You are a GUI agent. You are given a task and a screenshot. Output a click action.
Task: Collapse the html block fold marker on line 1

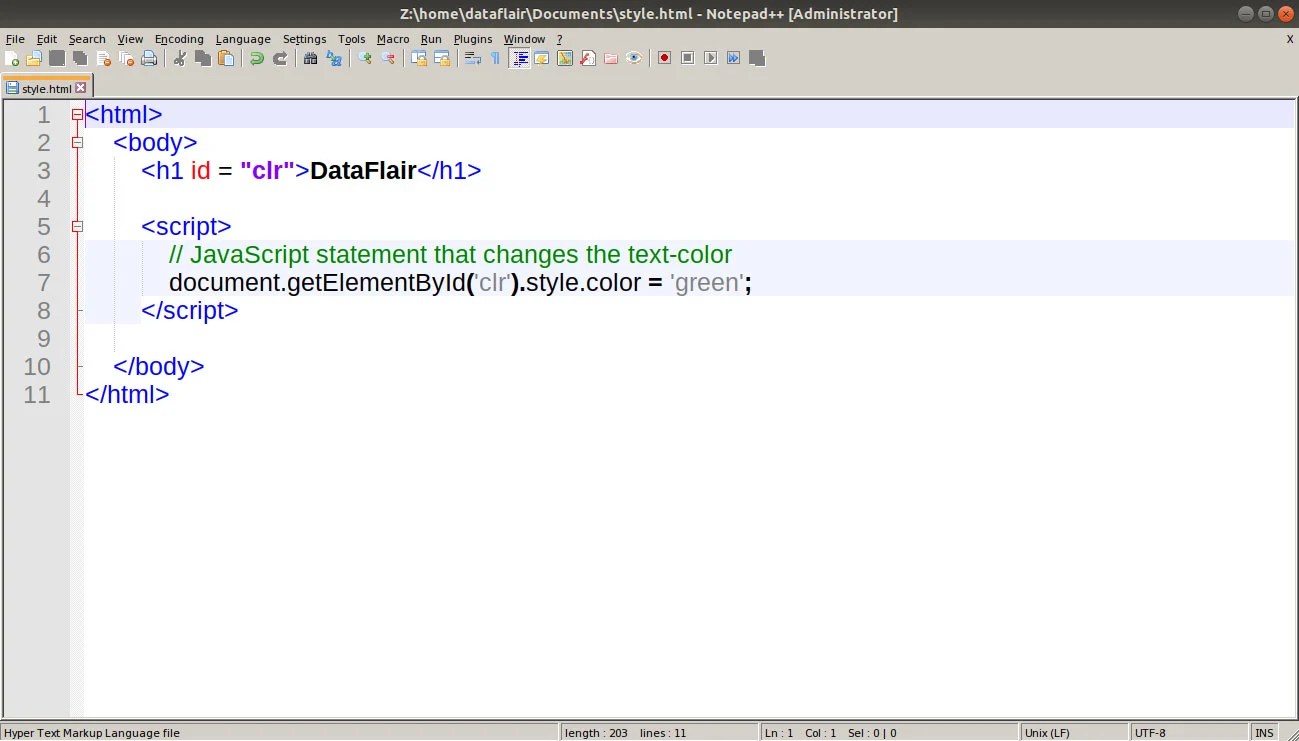(77, 115)
